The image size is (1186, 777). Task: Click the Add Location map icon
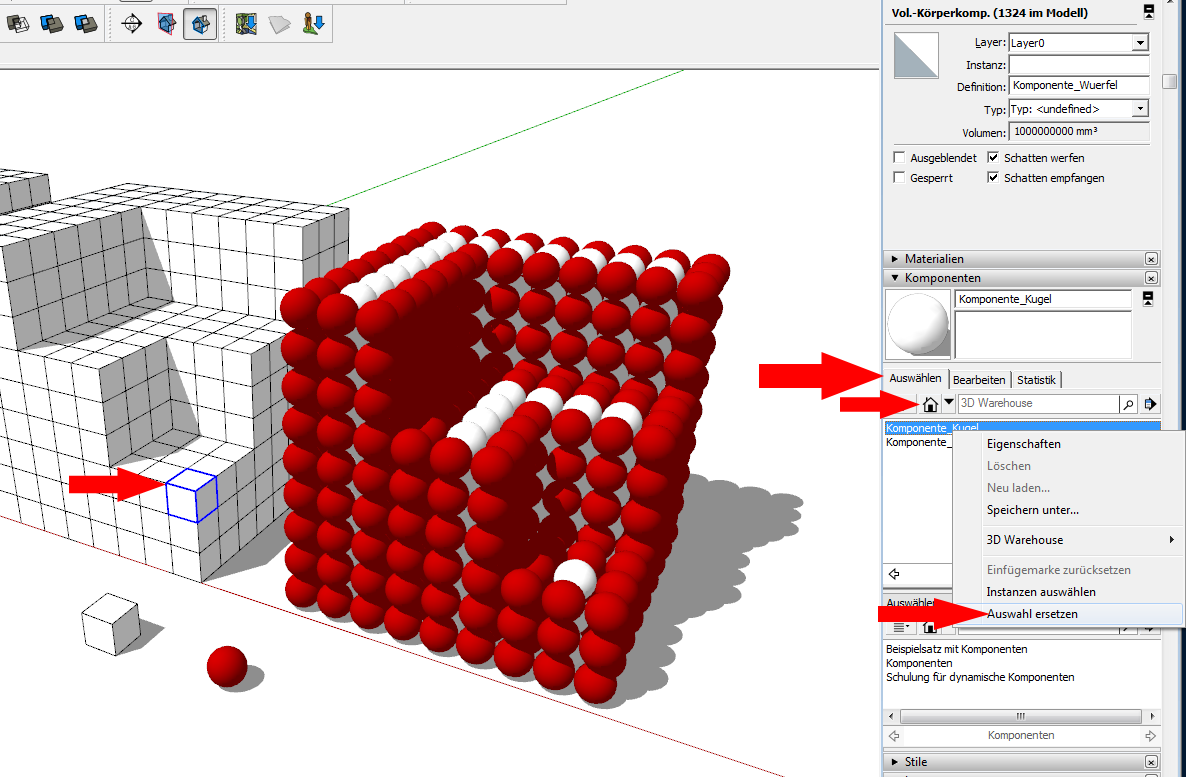click(247, 25)
